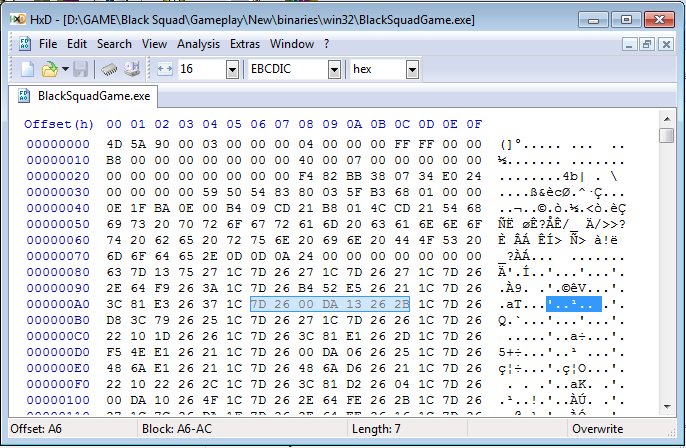Click the HxD application icon in title bar
686x448 pixels.
click(18, 20)
